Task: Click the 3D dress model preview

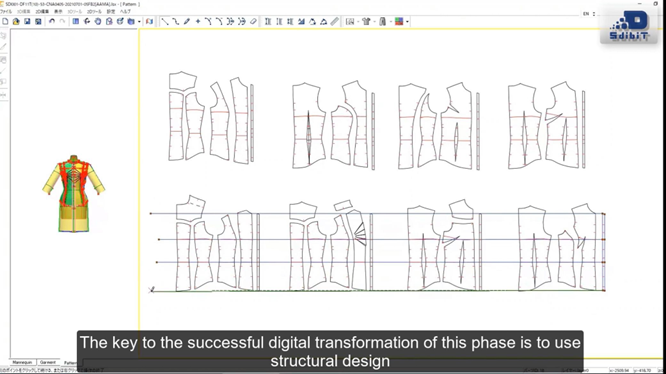Action: [73, 194]
